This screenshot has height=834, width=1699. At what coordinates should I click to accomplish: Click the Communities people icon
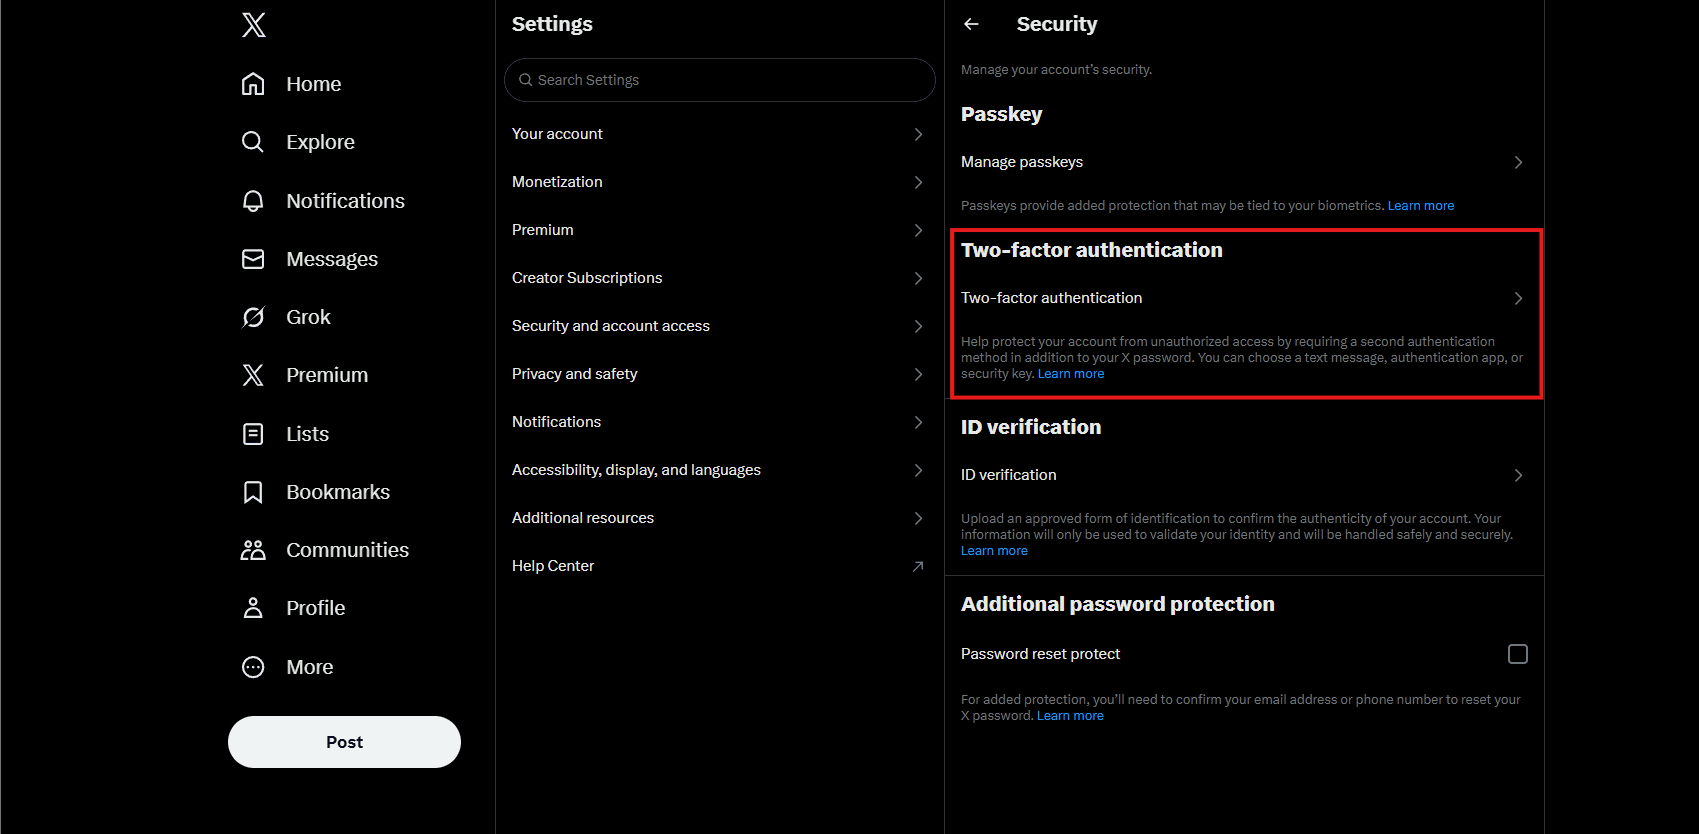pos(253,549)
